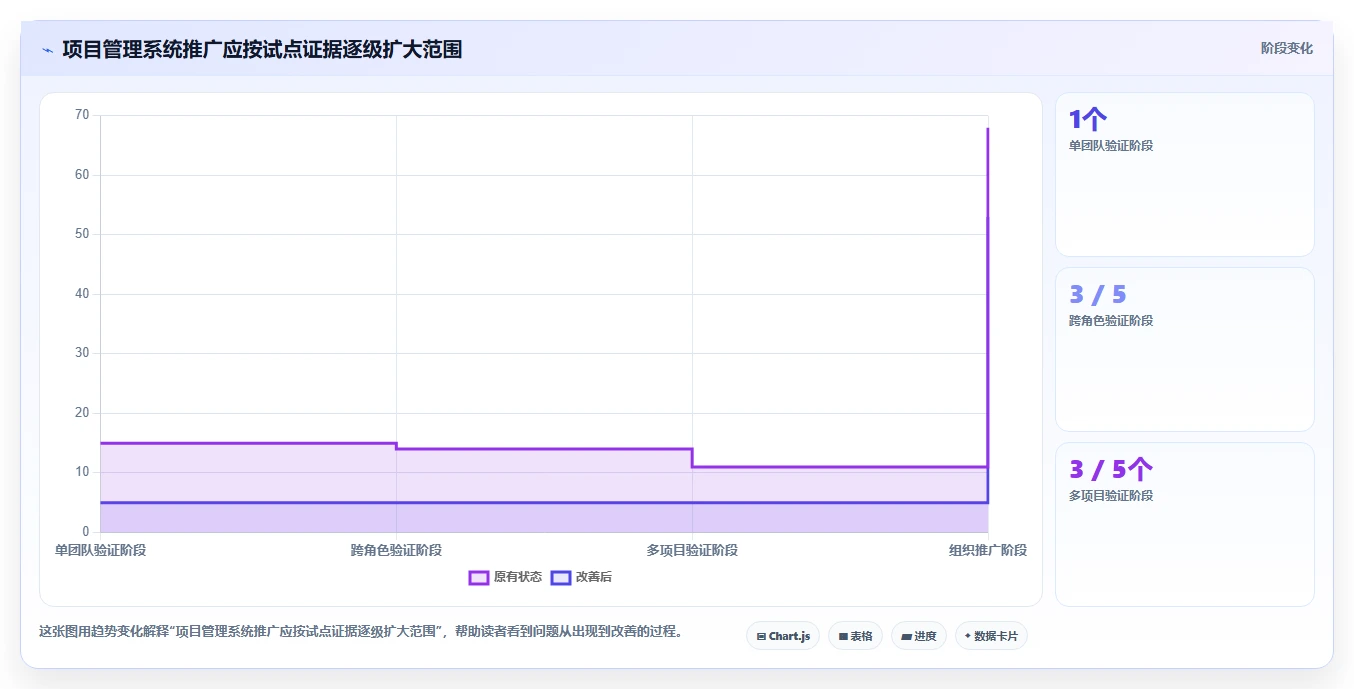Viewport: 1354px width, 689px height.
Task: Click the trend icon beside the title
Action: pyautogui.click(x=47, y=50)
